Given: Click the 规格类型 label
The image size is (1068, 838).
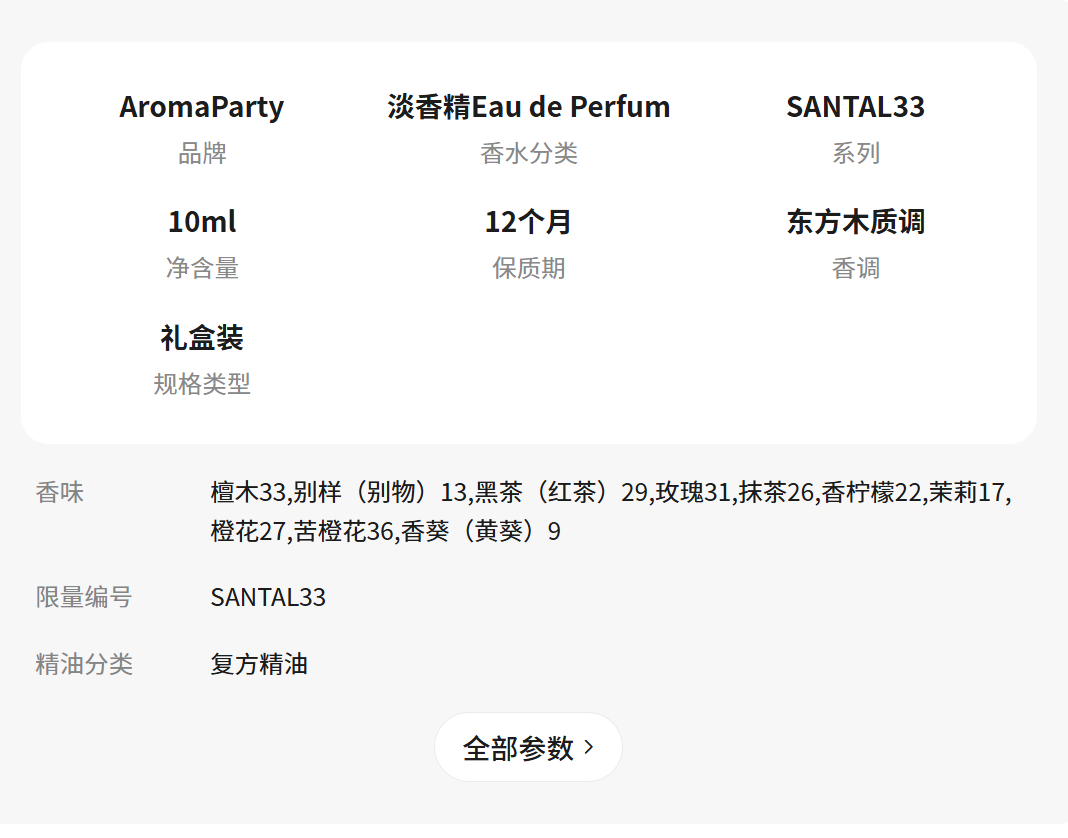Looking at the screenshot, I should coord(202,384).
